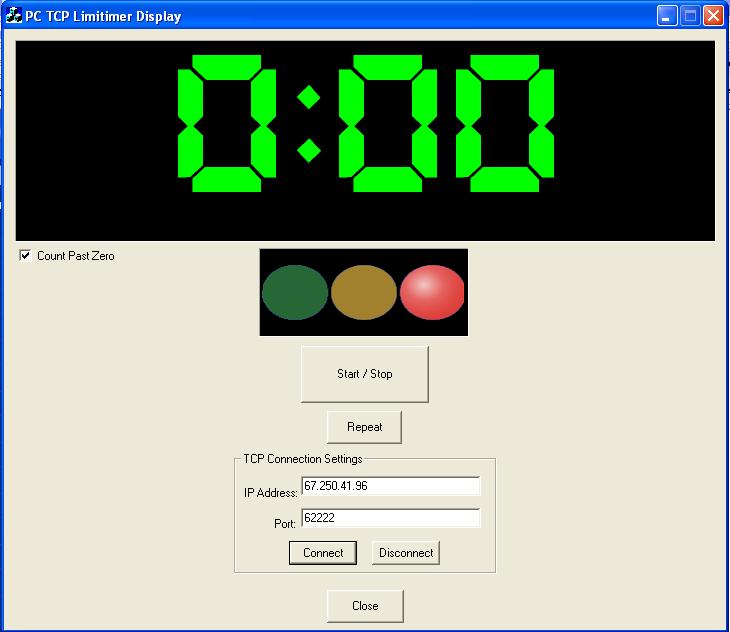
Task: Click the red indicator light
Action: pos(432,292)
